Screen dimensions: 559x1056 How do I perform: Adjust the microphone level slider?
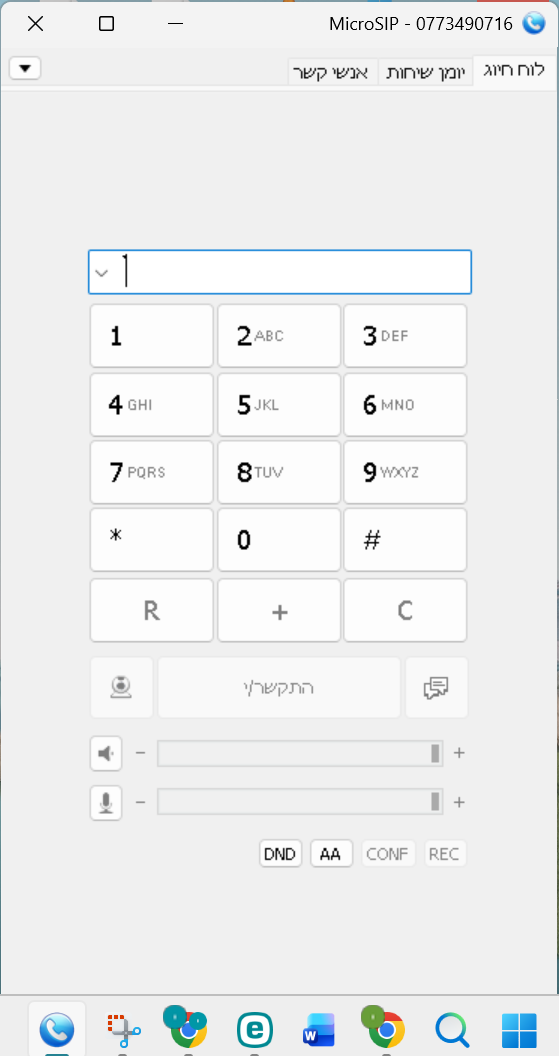tap(300, 801)
